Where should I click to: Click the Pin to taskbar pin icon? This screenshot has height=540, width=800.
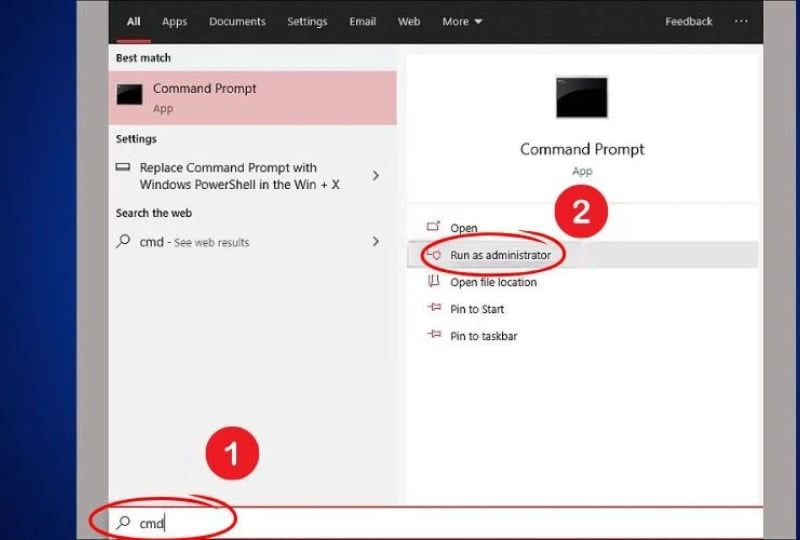[434, 335]
